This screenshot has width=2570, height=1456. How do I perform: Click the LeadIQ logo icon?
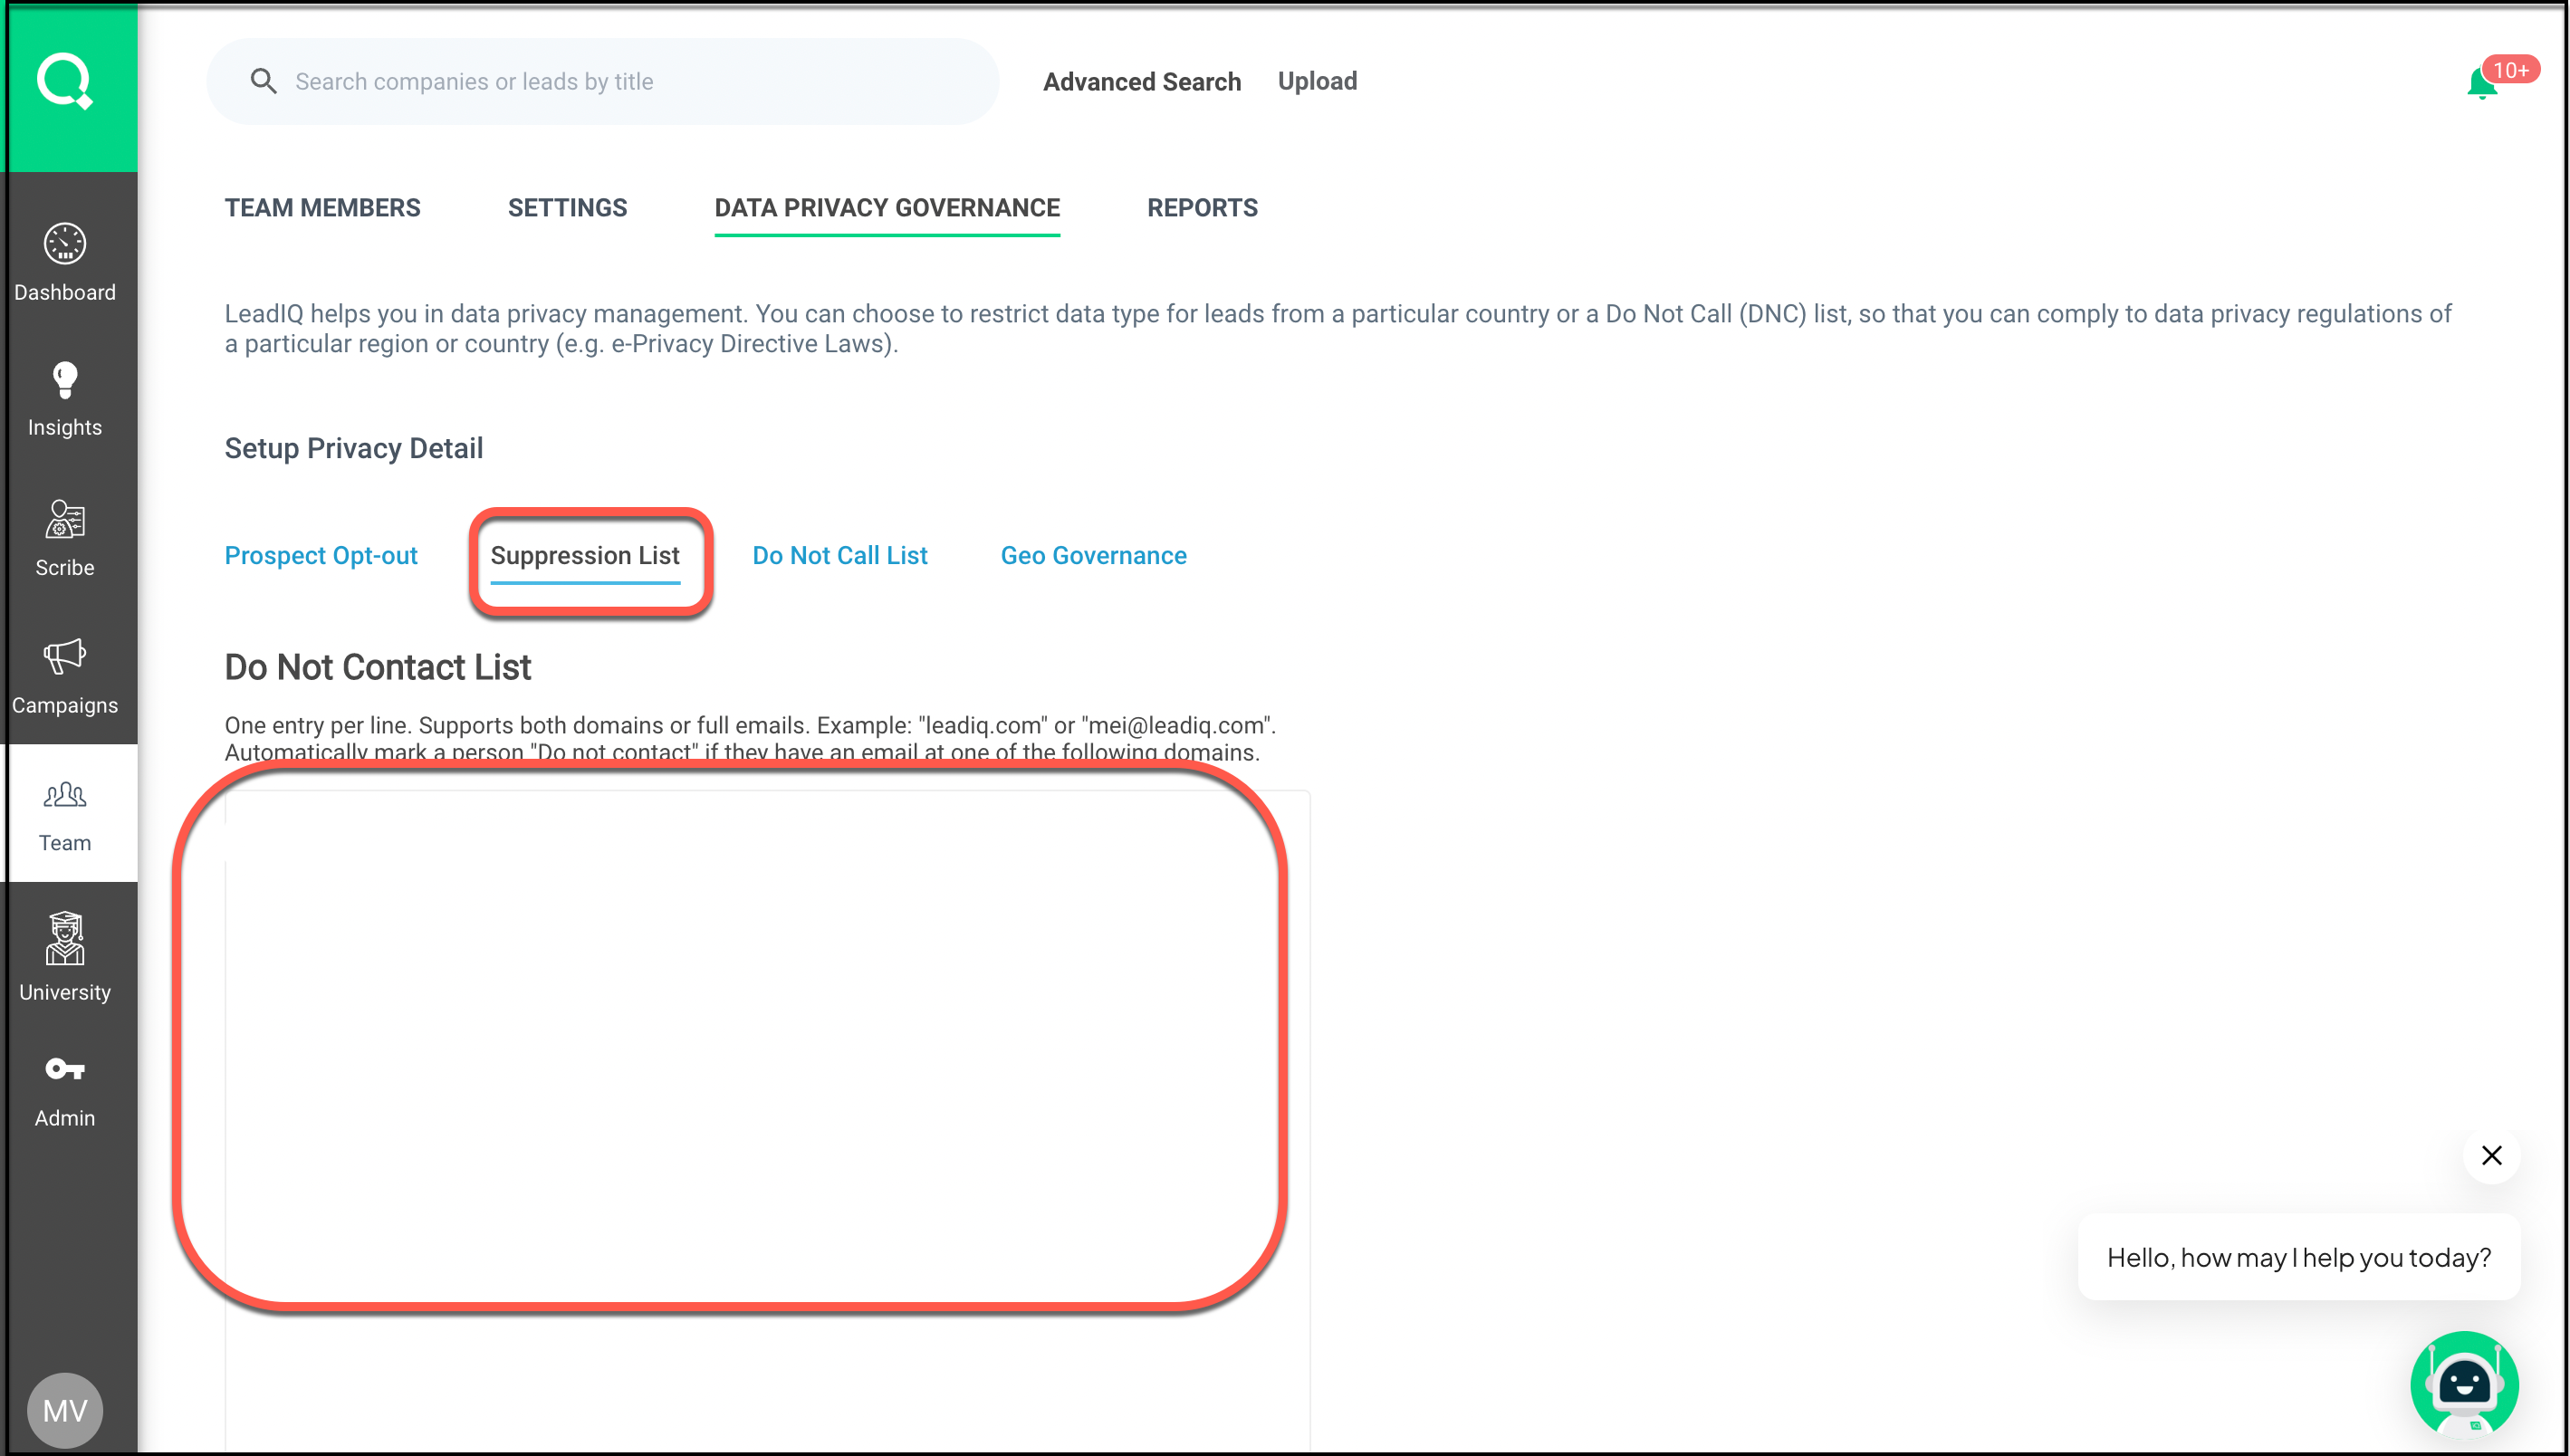point(65,81)
